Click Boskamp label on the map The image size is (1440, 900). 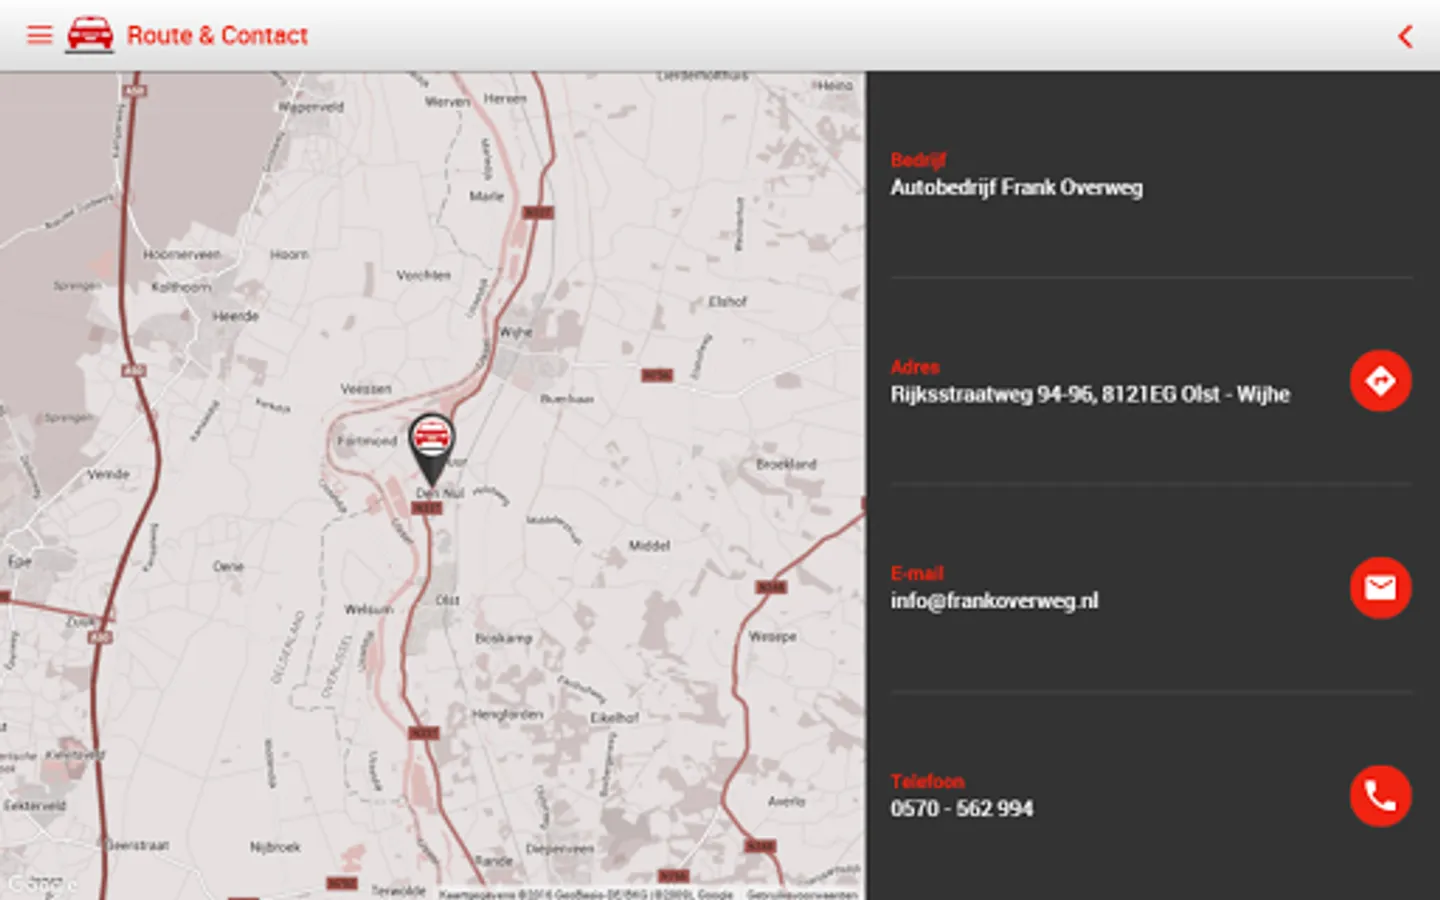[503, 638]
